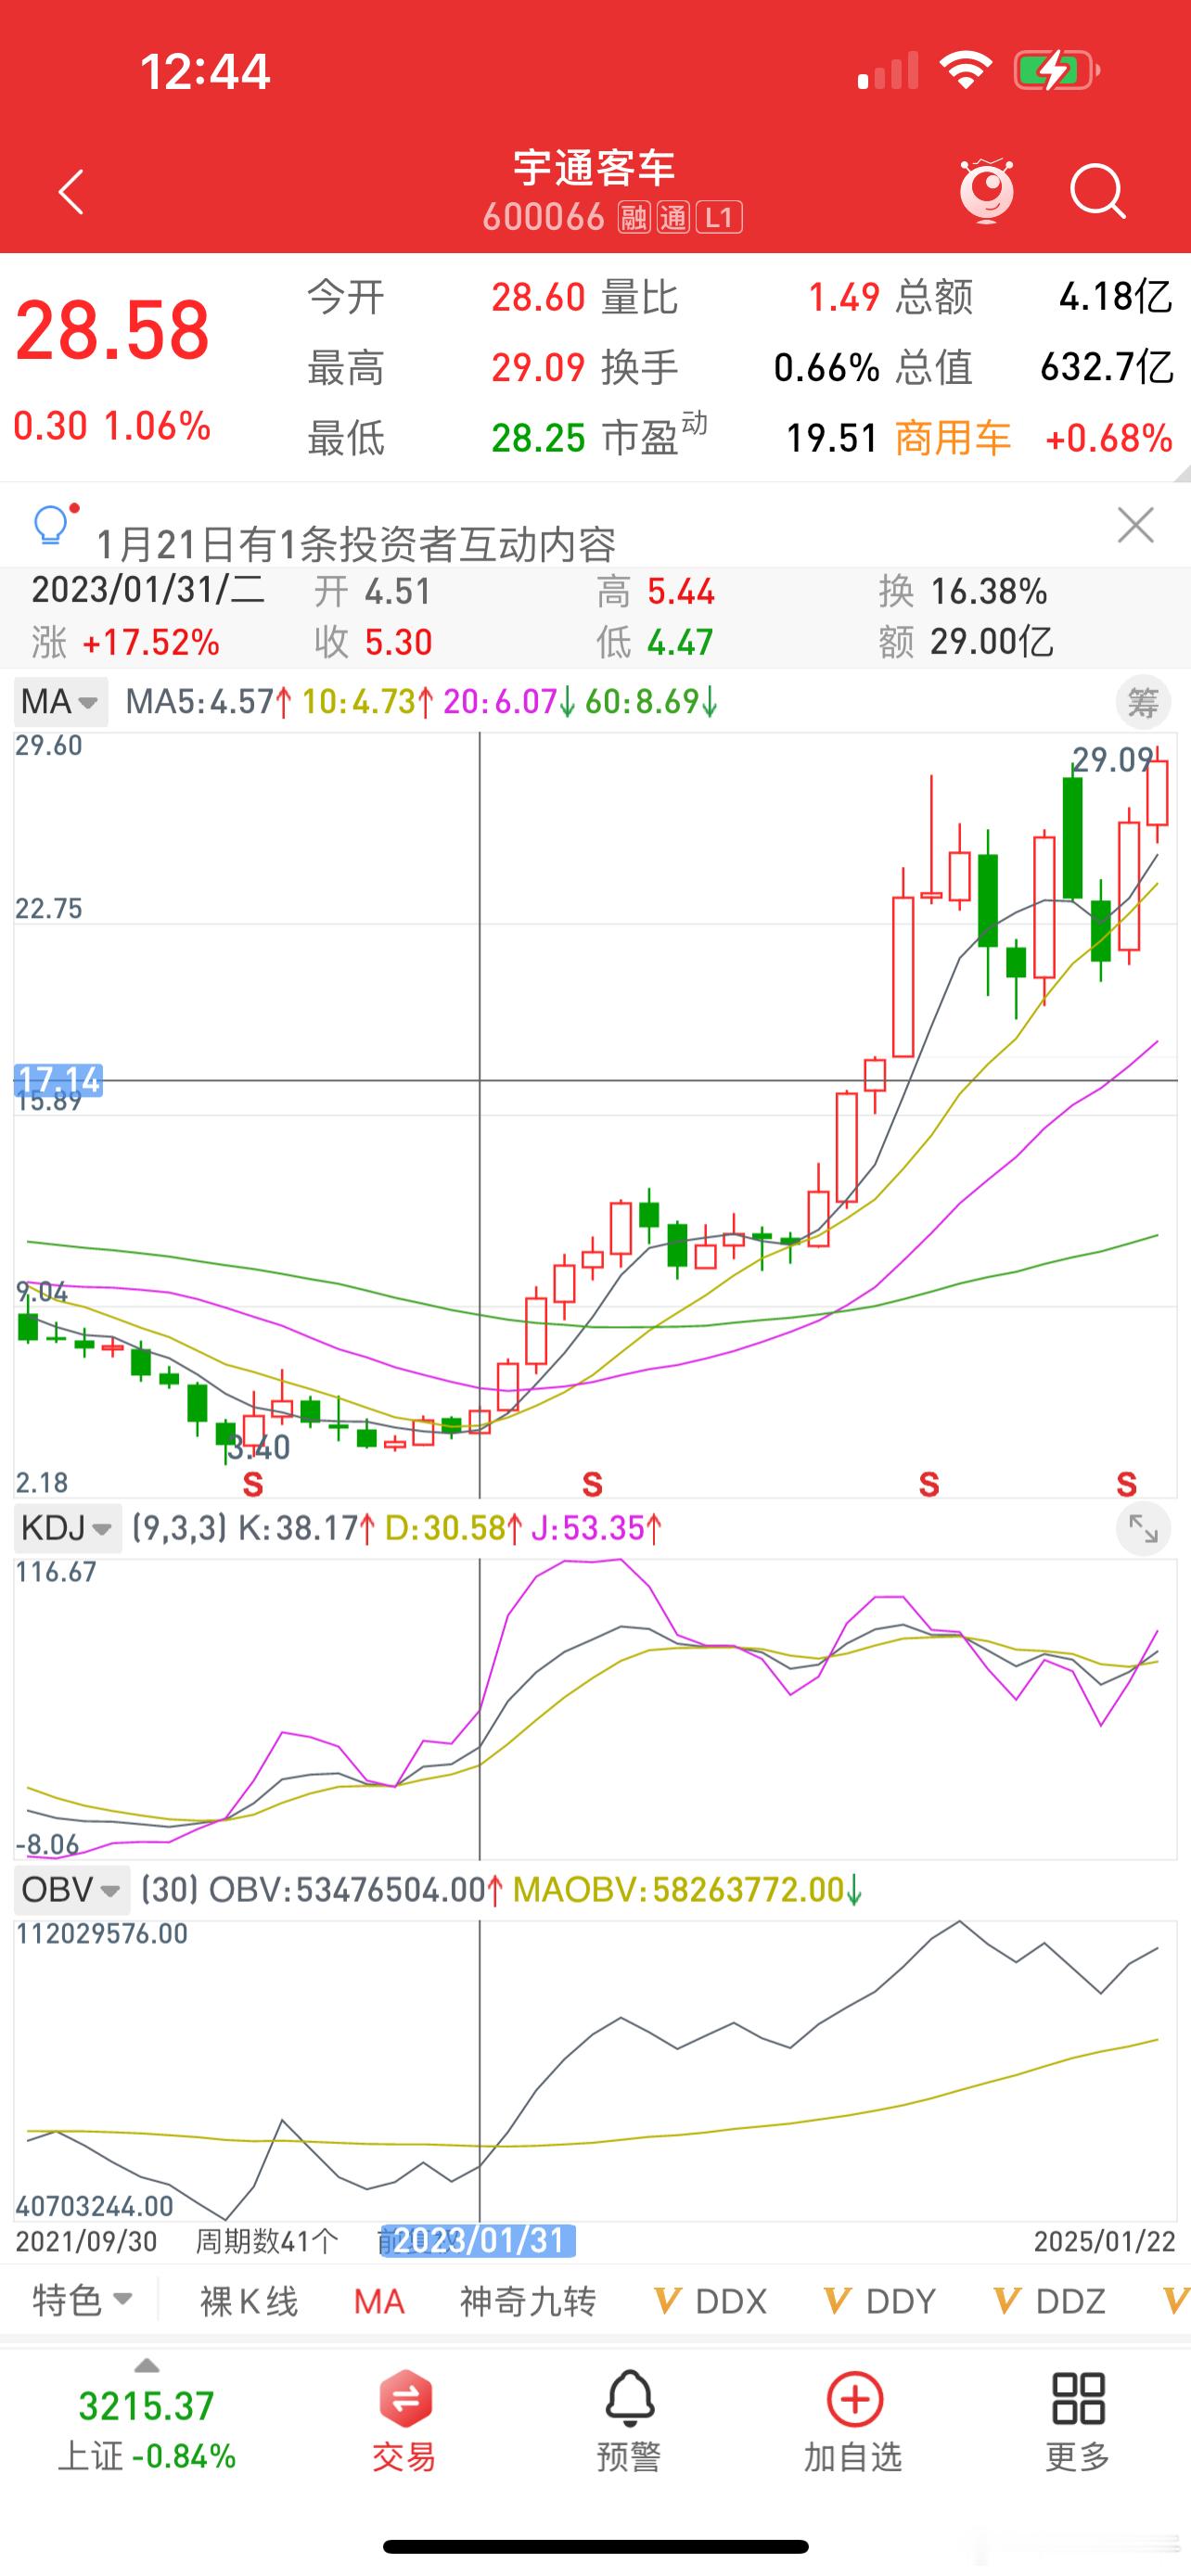The image size is (1191, 2576).
Task: Open the search magnifier icon
Action: [x=1097, y=191]
